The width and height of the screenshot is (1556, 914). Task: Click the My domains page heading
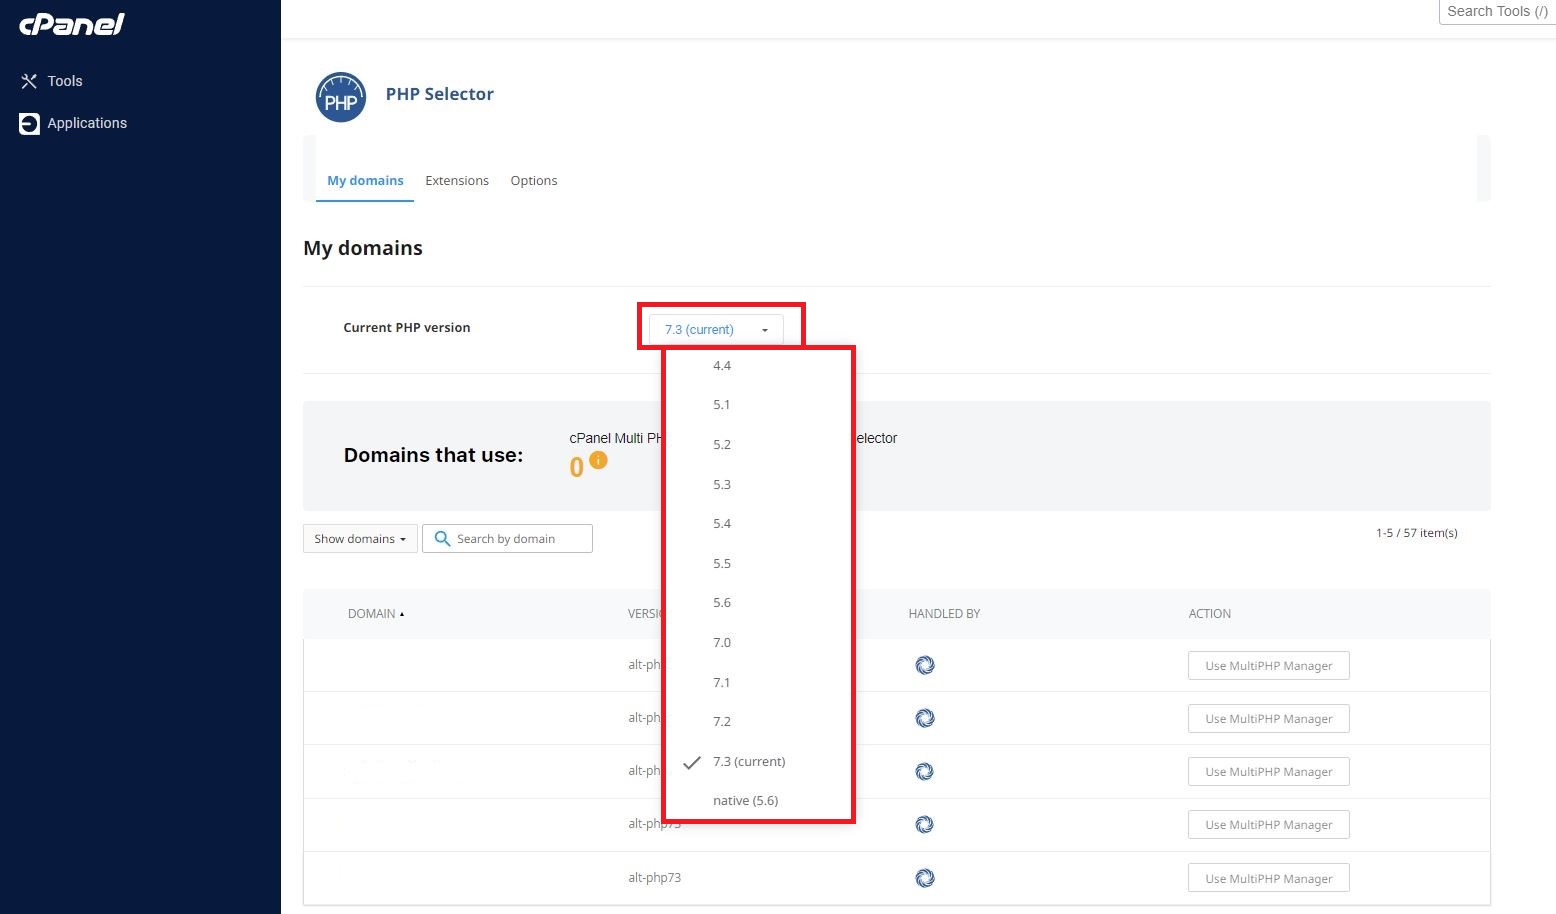click(x=363, y=248)
